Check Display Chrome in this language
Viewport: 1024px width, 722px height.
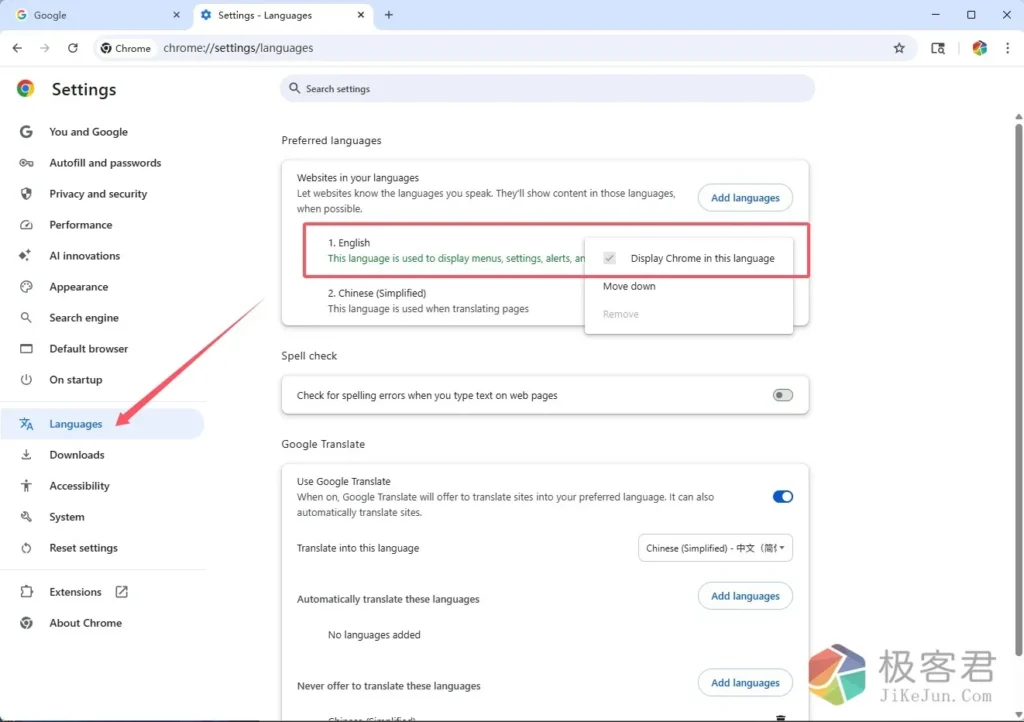pyautogui.click(x=609, y=258)
